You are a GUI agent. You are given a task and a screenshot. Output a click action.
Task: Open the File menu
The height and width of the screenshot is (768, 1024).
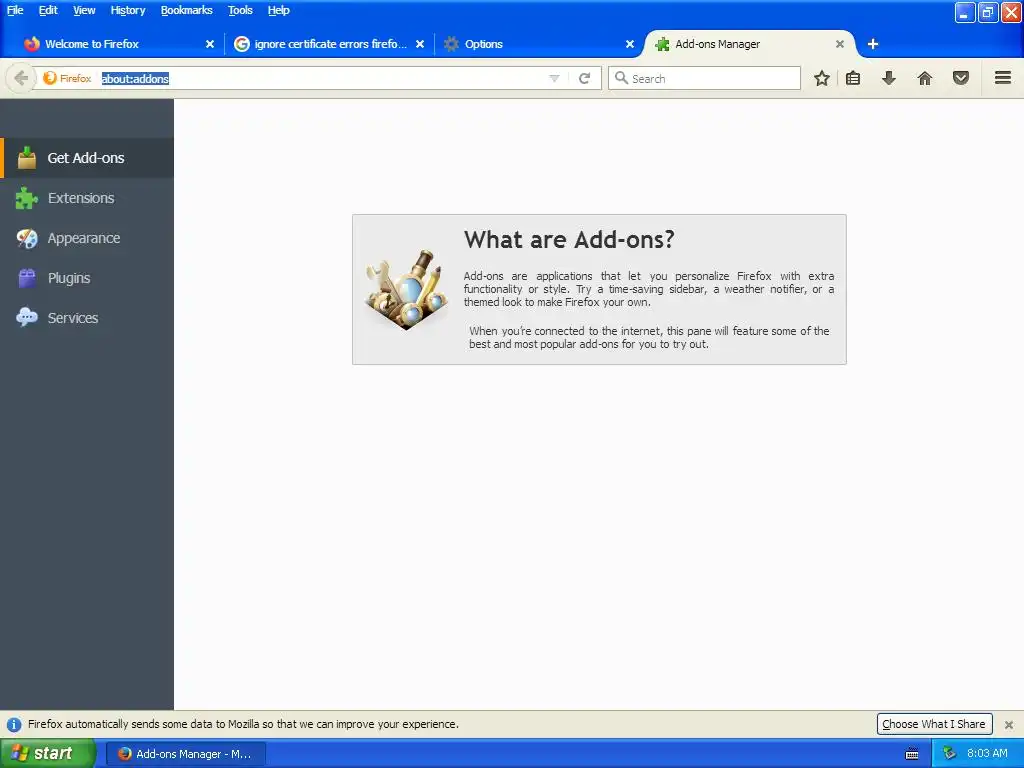(15, 10)
